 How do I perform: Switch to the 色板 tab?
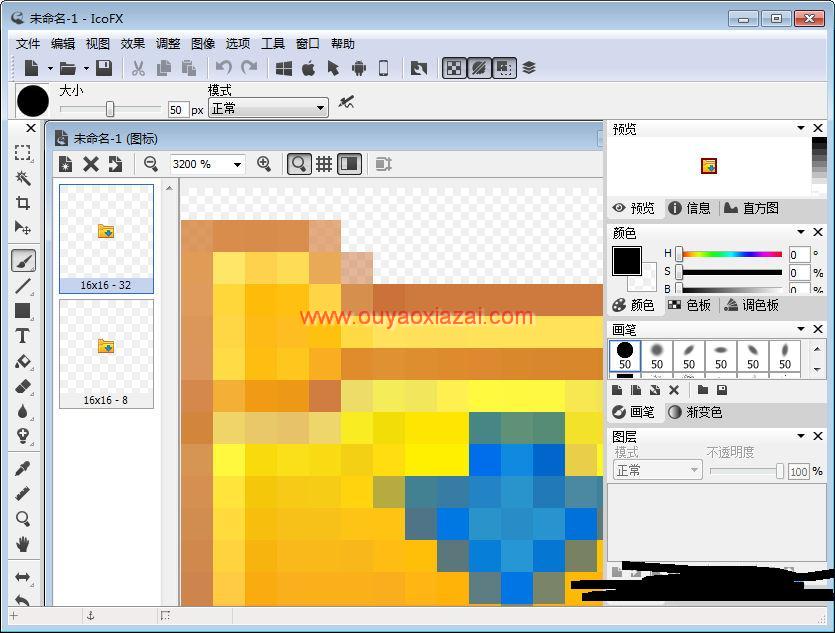click(x=690, y=305)
